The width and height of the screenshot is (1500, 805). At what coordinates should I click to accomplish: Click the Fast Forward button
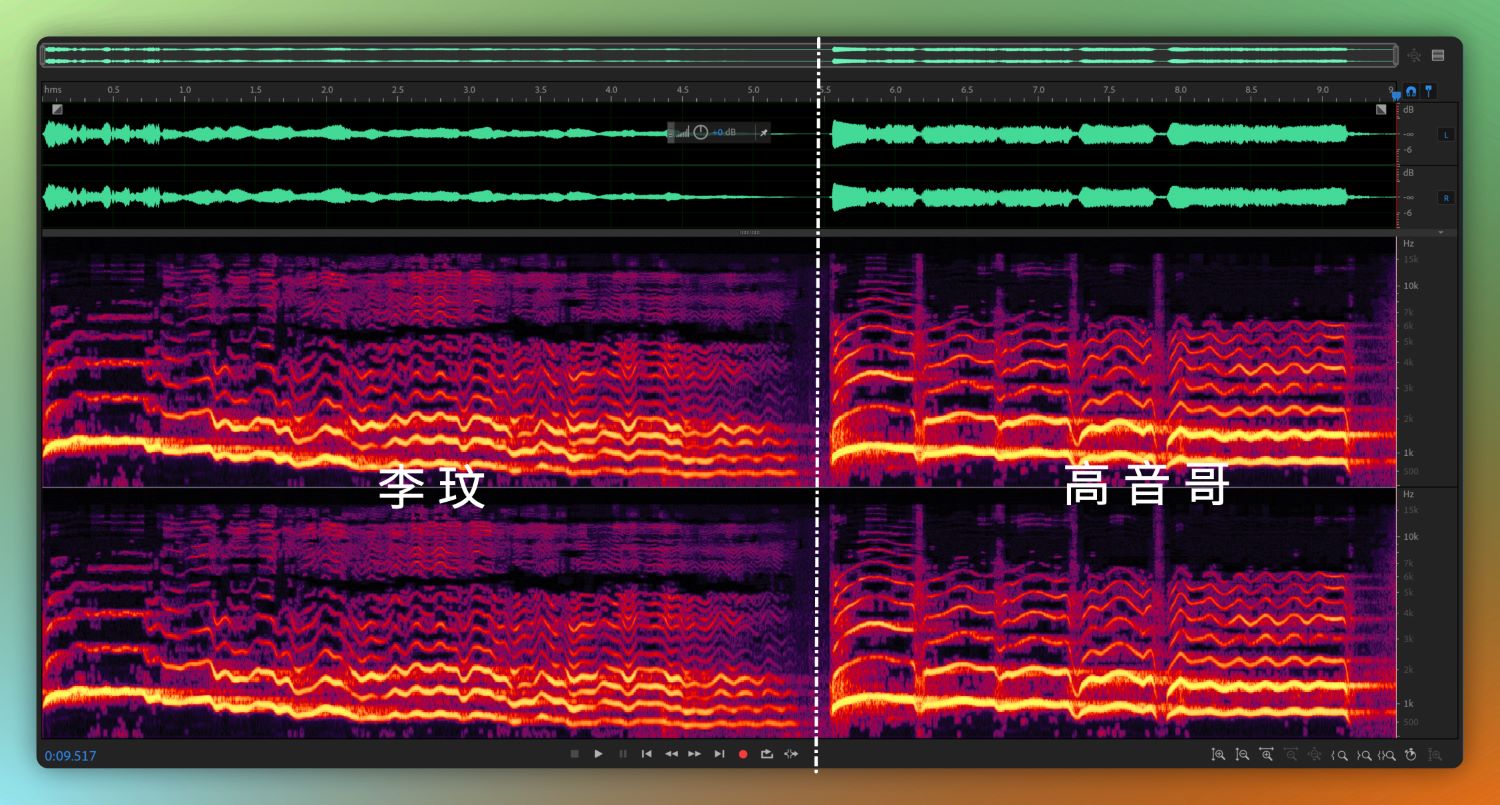(x=695, y=754)
